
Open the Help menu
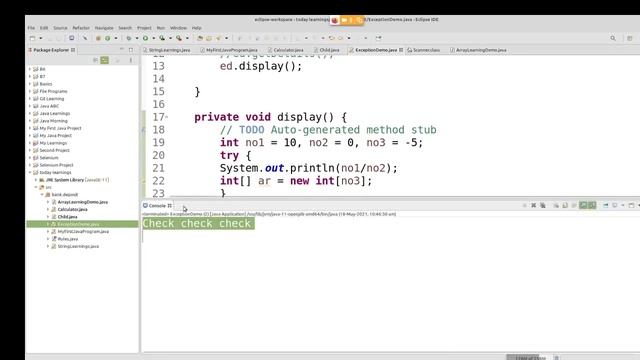[x=196, y=28]
